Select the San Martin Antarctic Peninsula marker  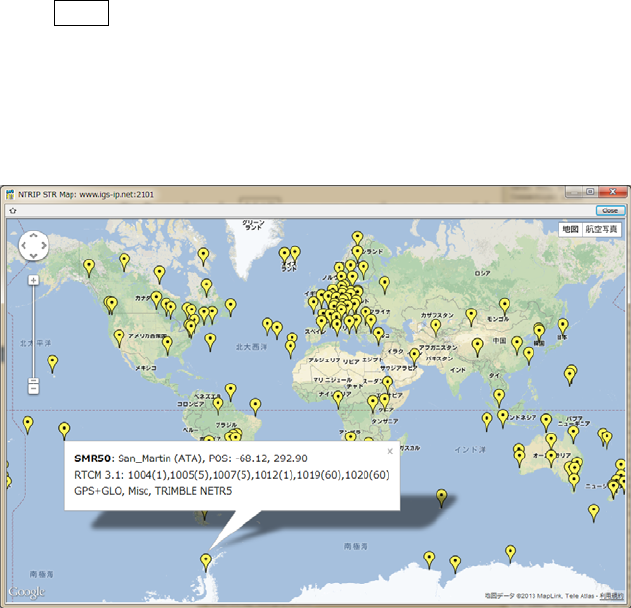tap(206, 562)
